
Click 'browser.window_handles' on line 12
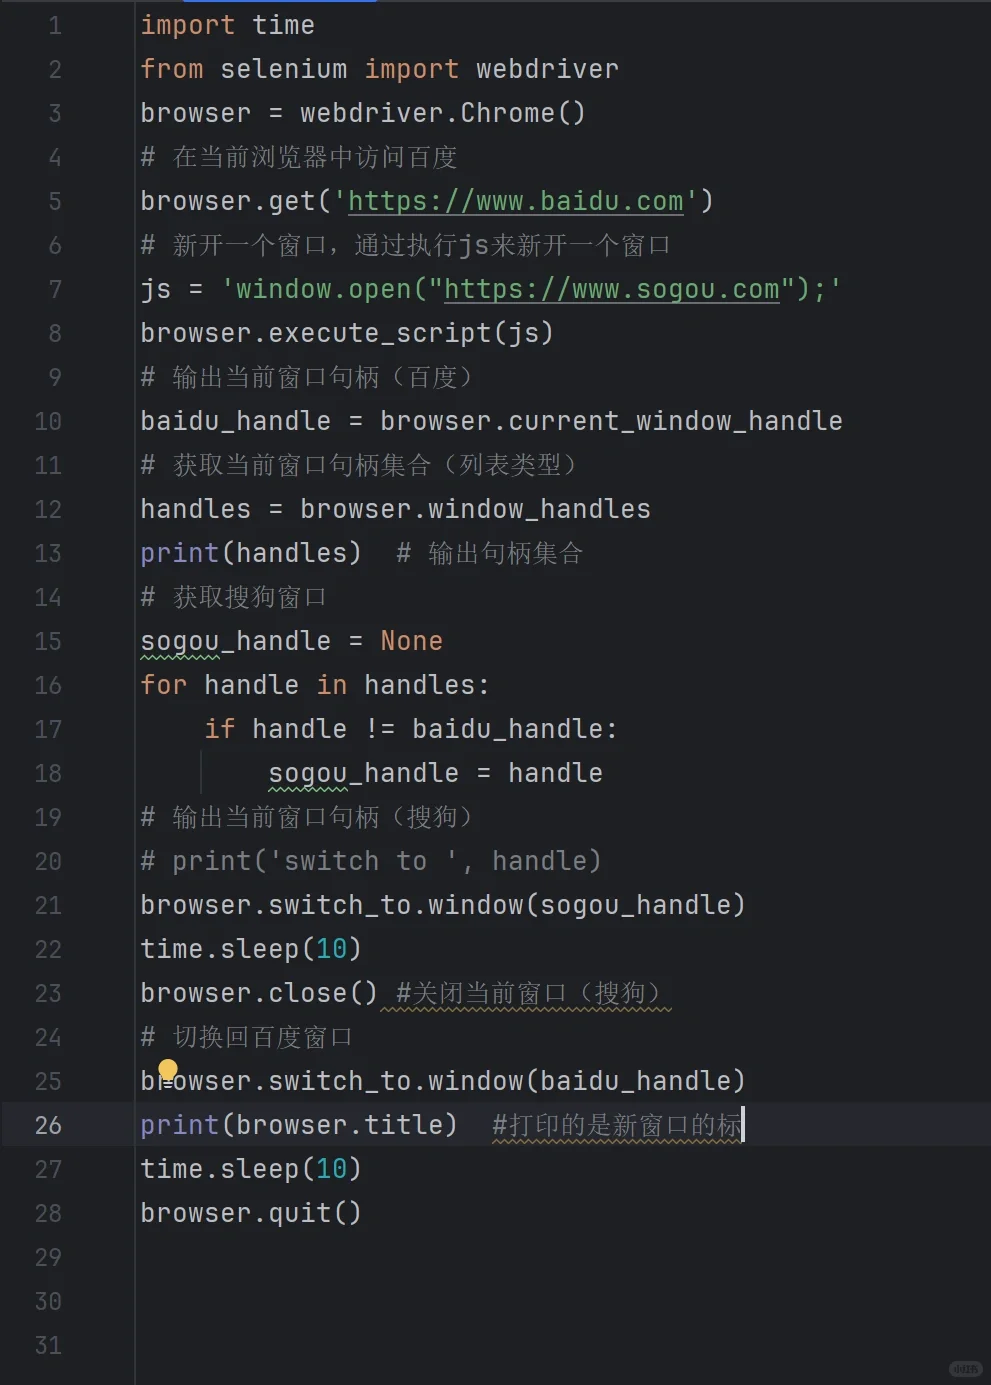[x=475, y=509]
